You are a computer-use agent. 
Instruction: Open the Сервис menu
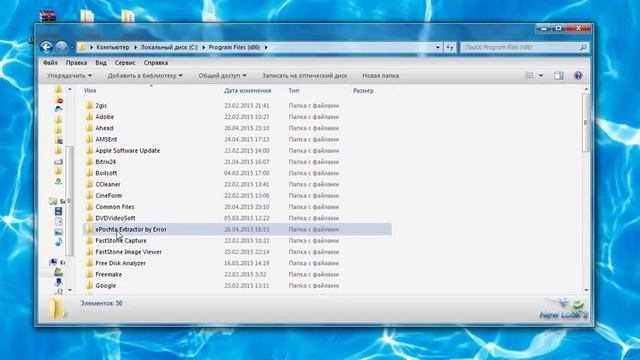125,63
